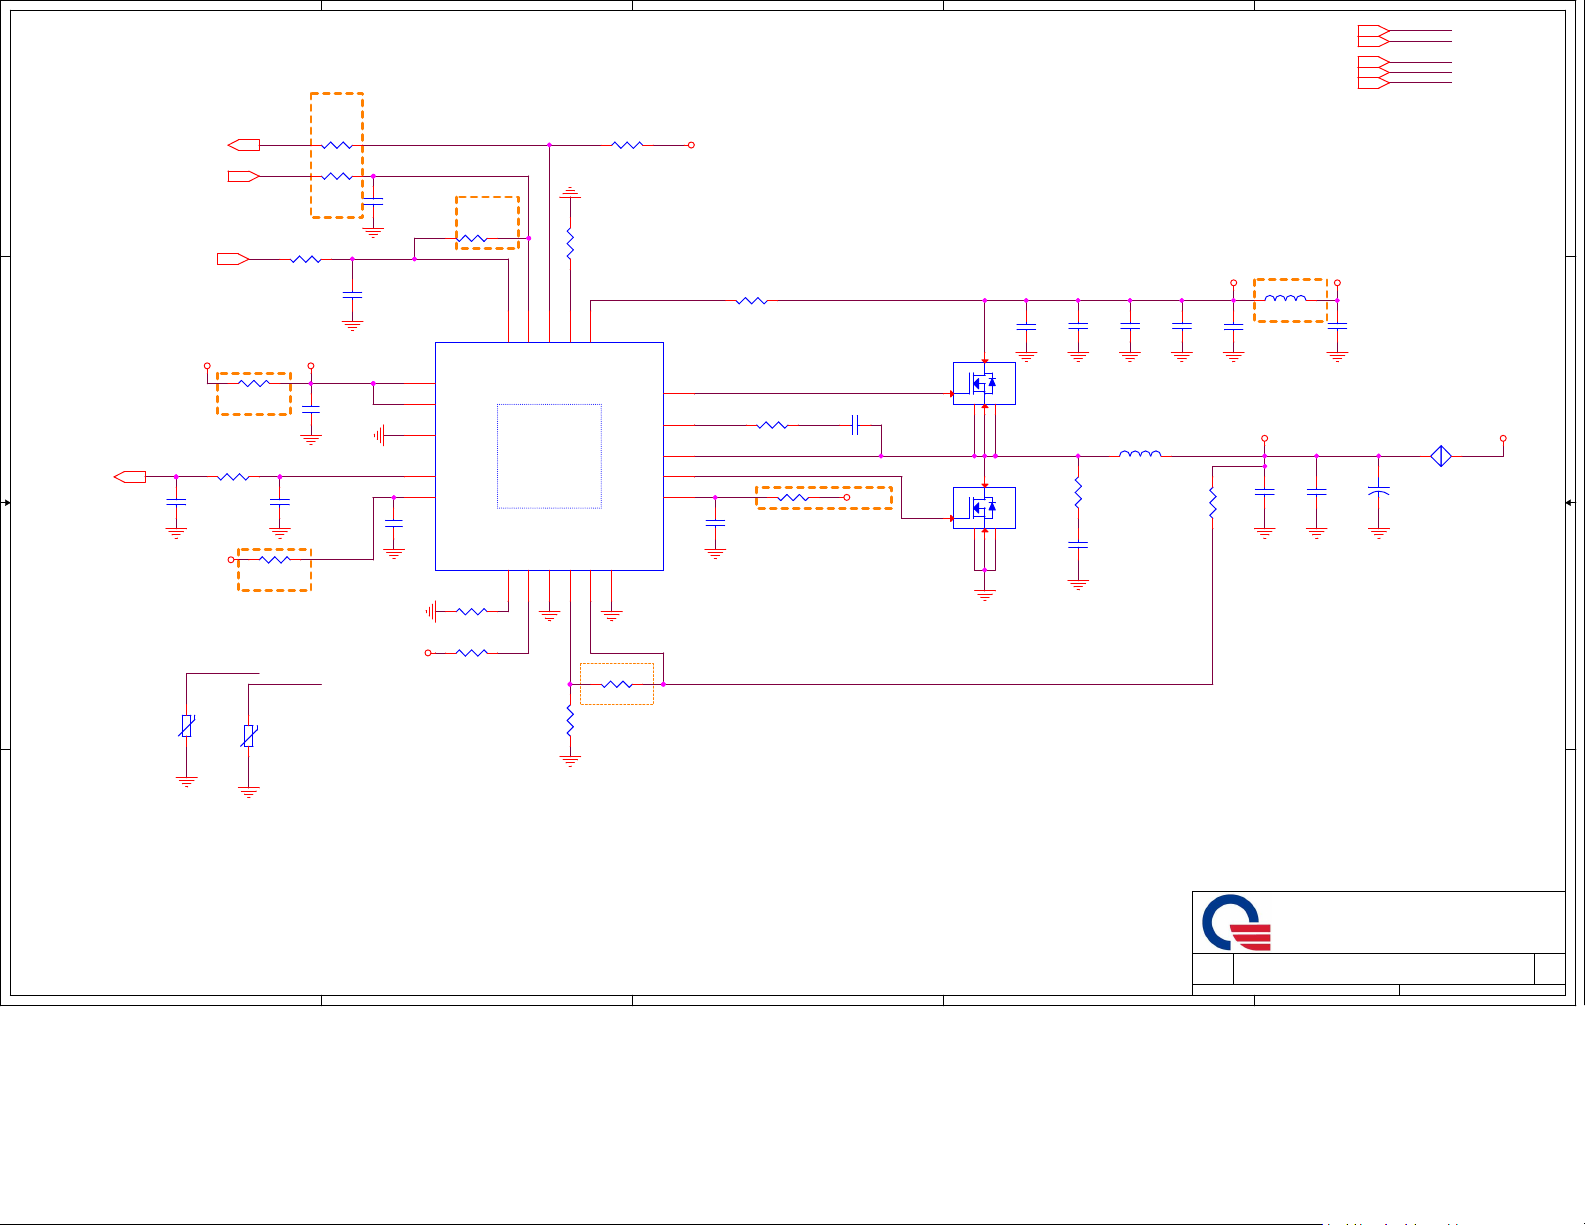The width and height of the screenshot is (1585, 1225).
Task: Select the inductor inside the dashed box
Action: 1285,298
